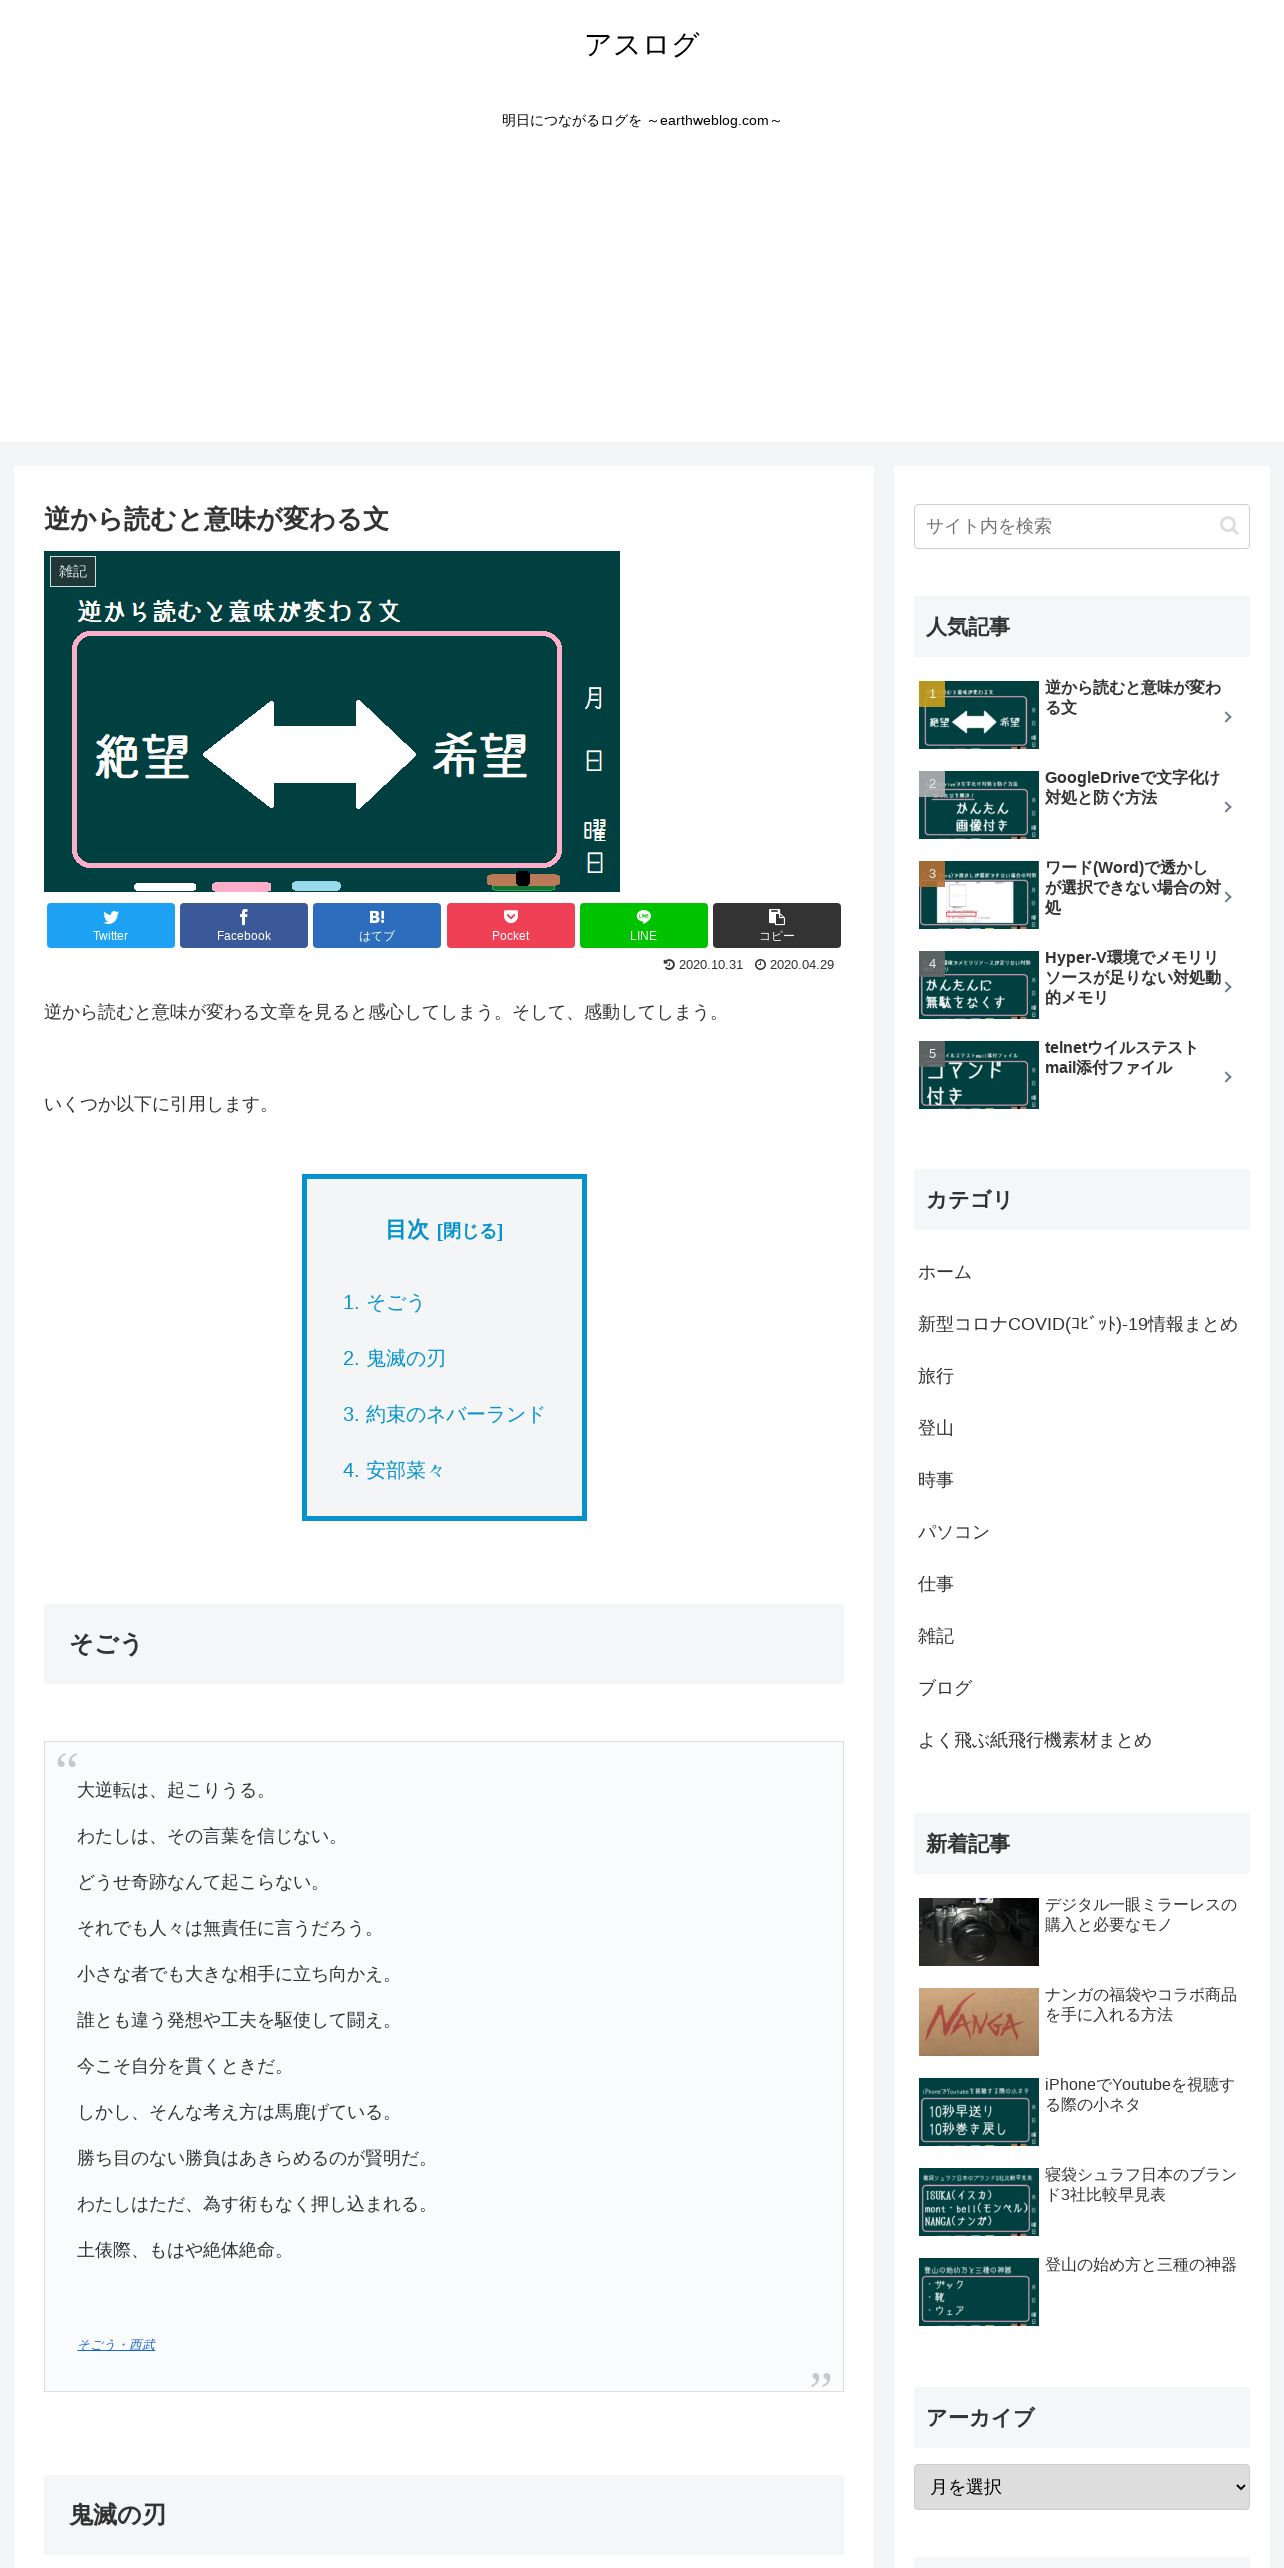
Task: Save the article to Pocket
Action: (x=511, y=925)
